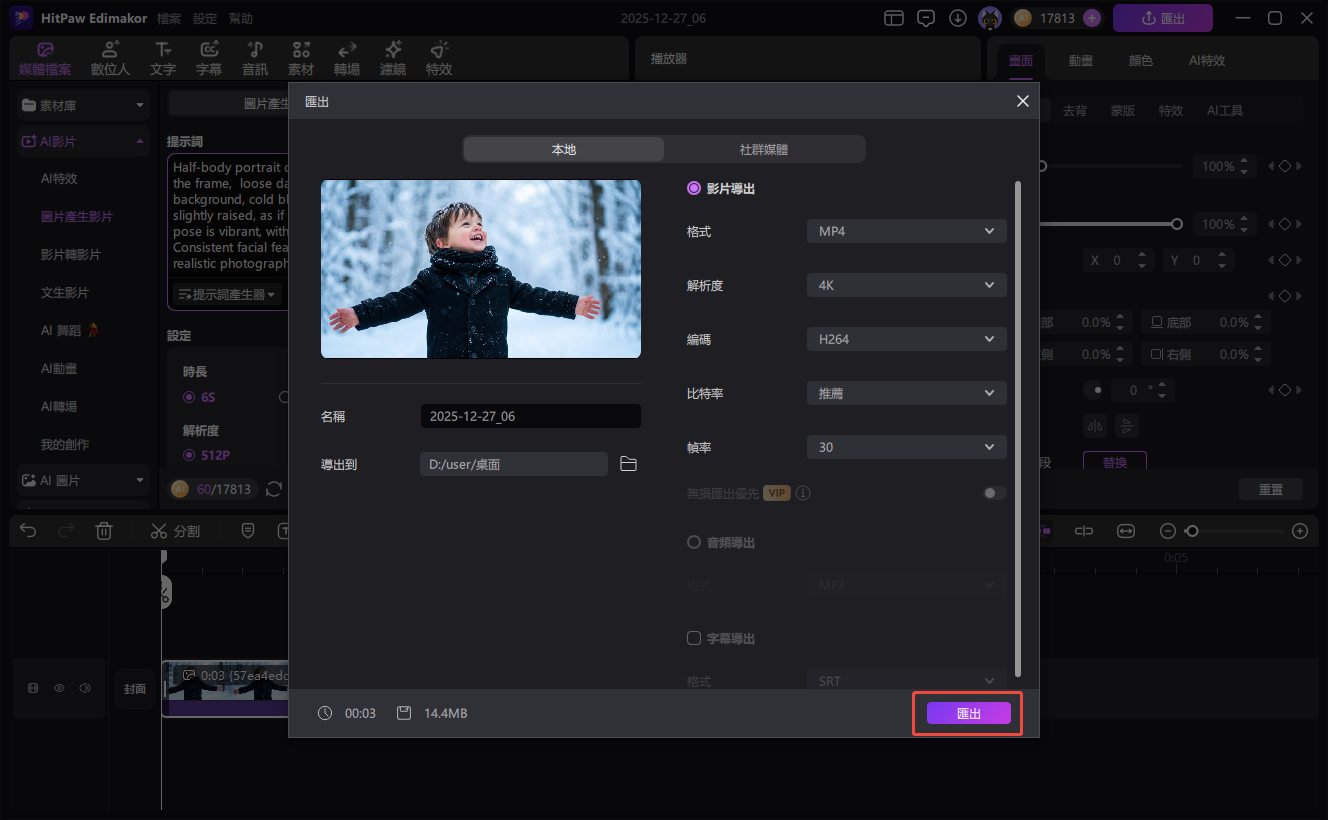
Task: Click the 100% opacity slider handle
Action: [1176, 224]
